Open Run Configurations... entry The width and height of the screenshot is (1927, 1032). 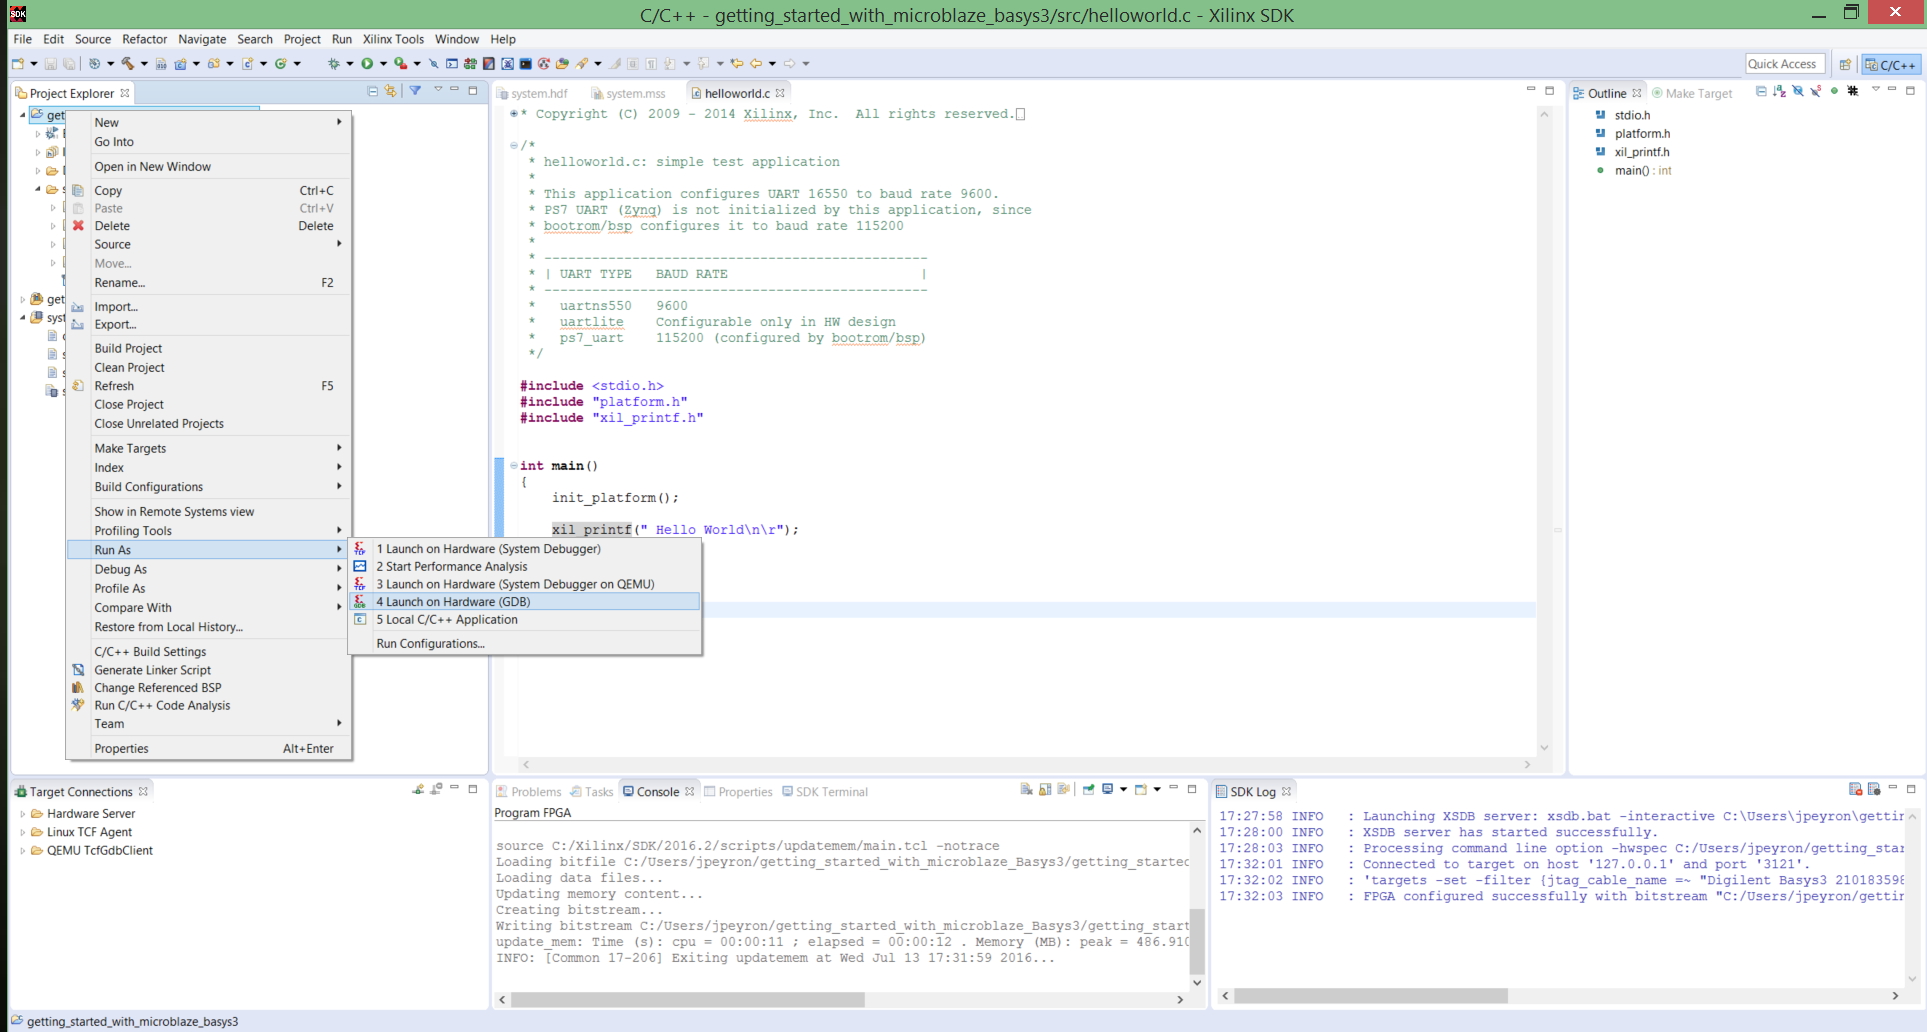[430, 644]
